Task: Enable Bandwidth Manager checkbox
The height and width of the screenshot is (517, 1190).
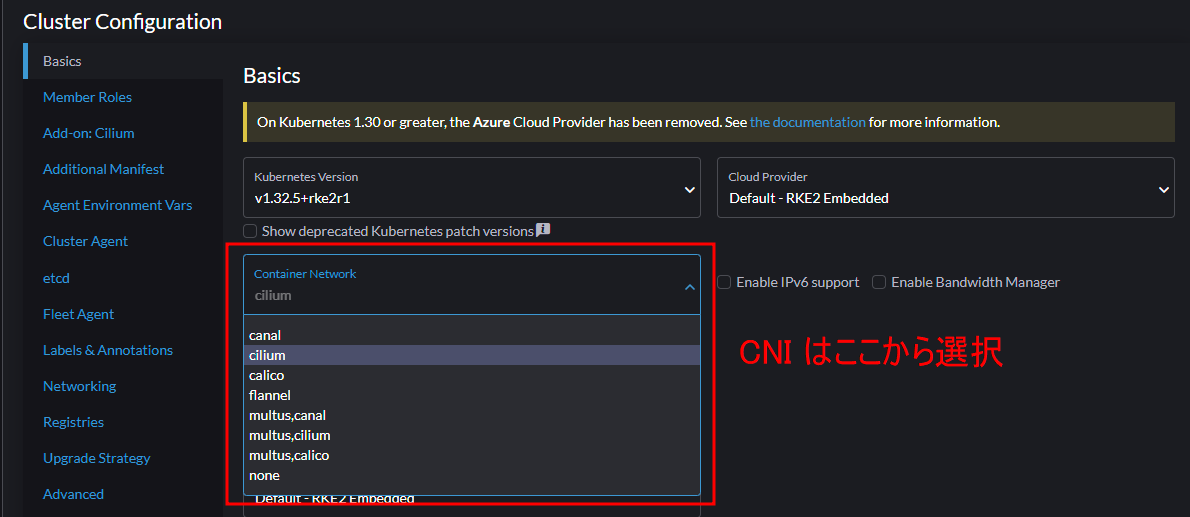Action: [x=879, y=282]
